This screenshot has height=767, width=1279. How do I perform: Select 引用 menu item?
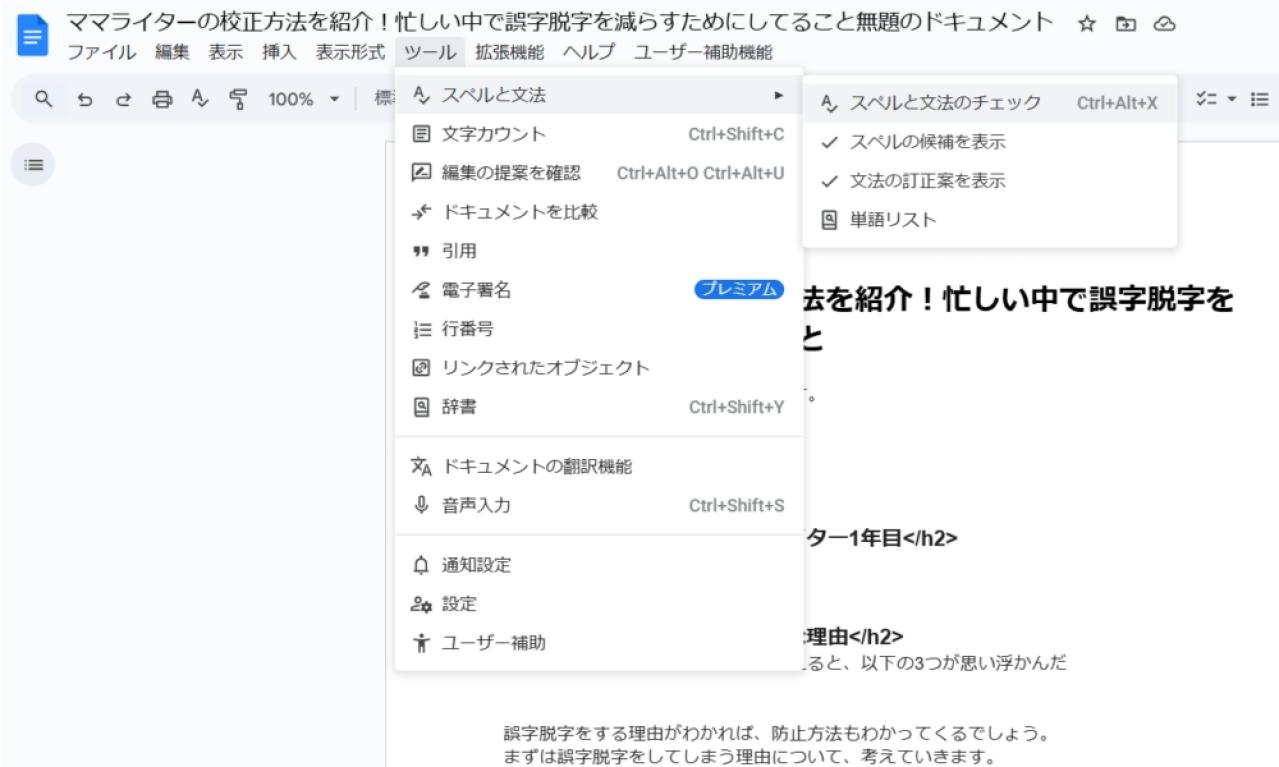599,251
